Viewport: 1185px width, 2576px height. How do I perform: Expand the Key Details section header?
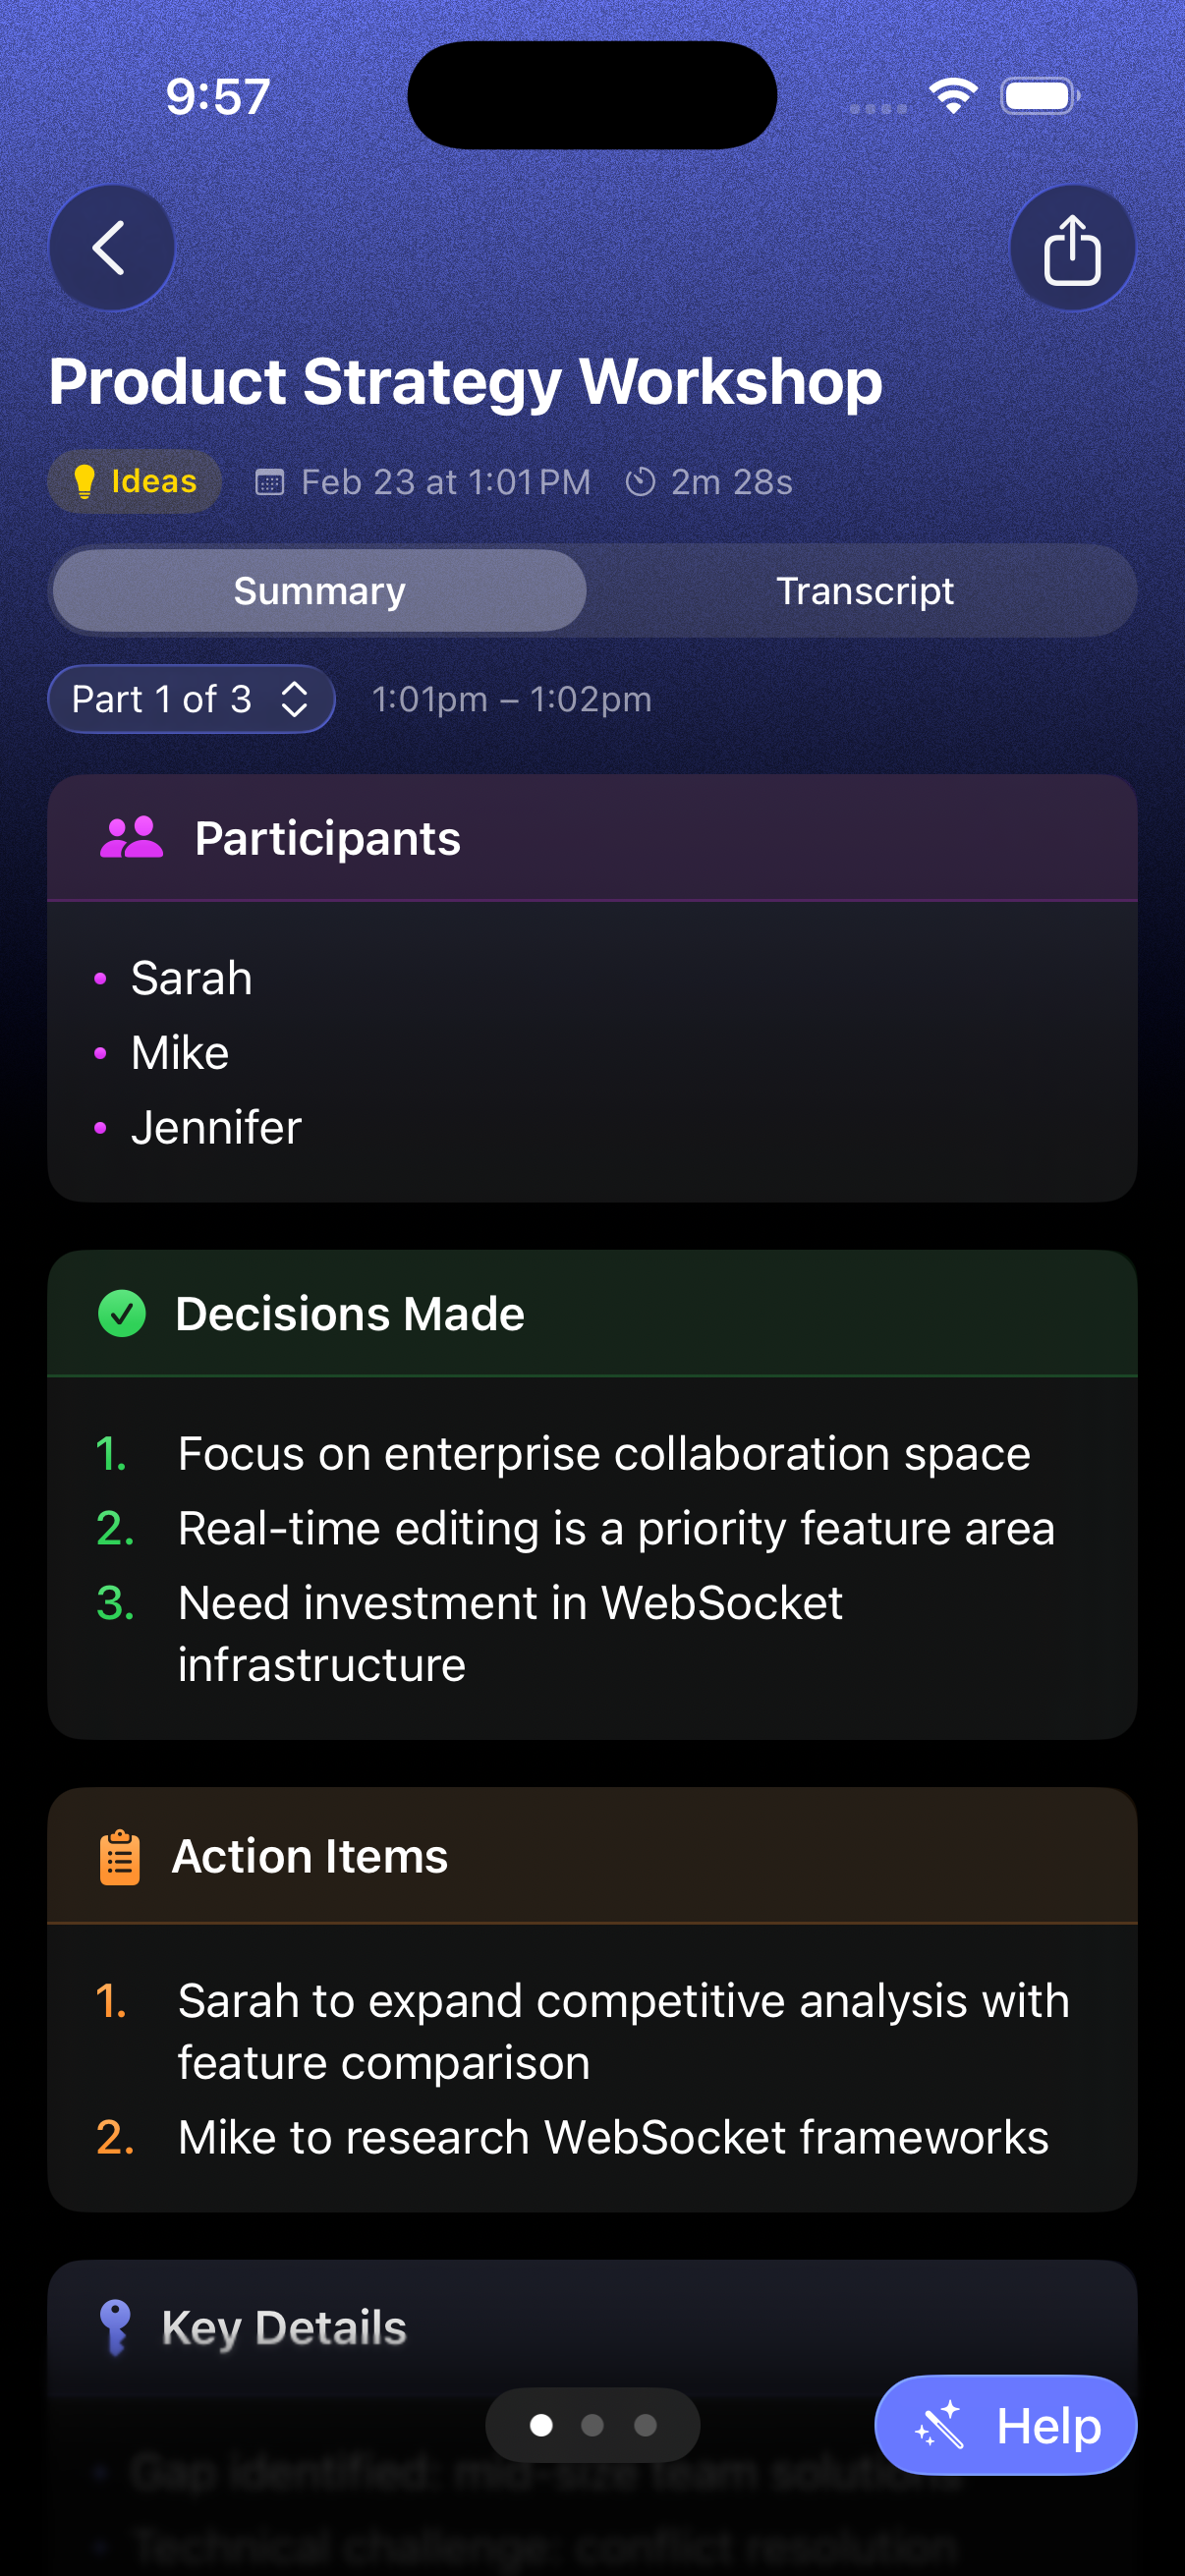pos(590,2326)
